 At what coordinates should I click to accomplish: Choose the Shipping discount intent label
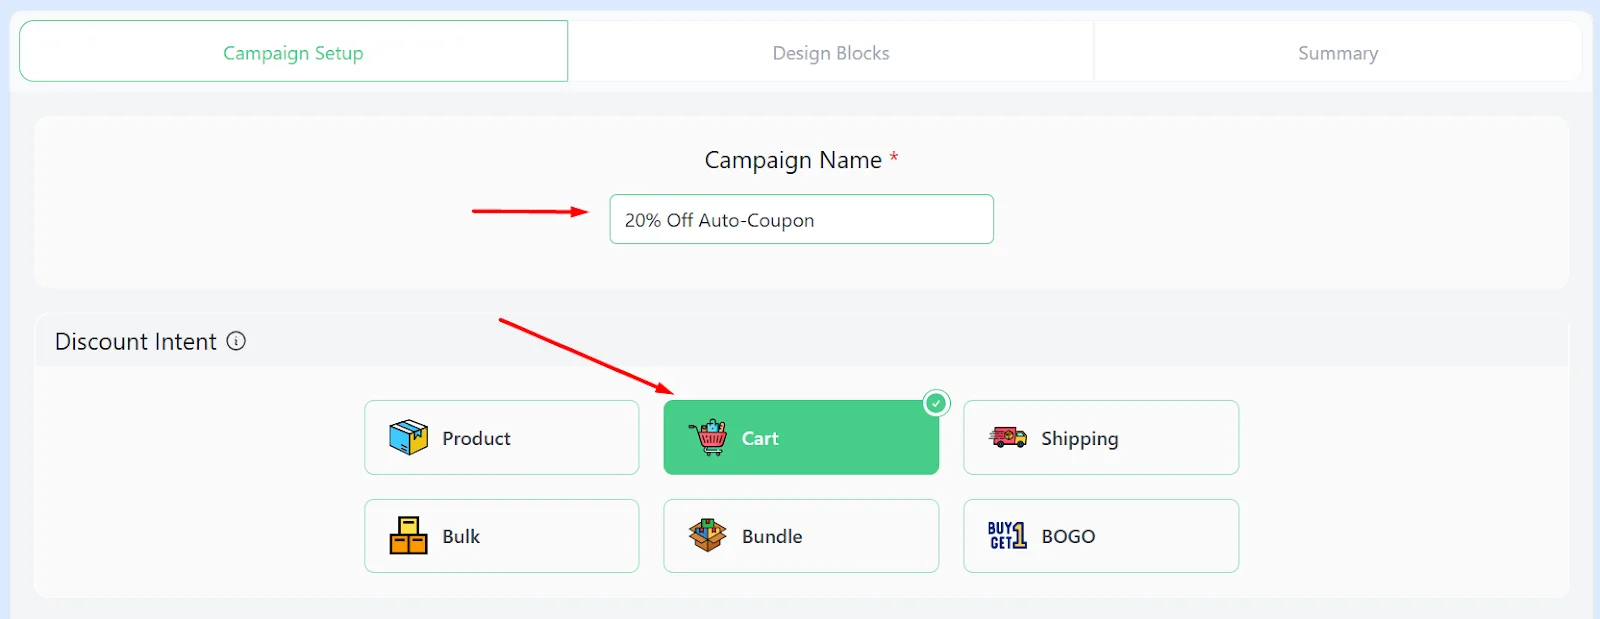point(1079,438)
